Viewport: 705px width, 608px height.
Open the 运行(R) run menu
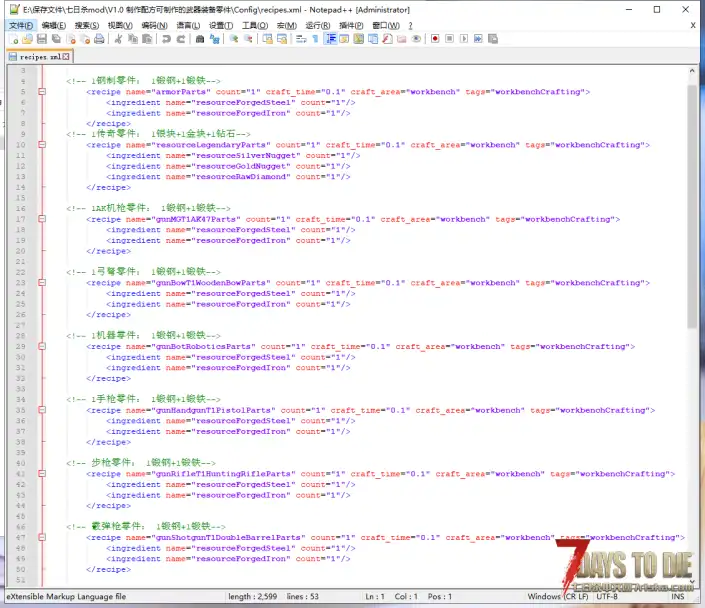(318, 26)
